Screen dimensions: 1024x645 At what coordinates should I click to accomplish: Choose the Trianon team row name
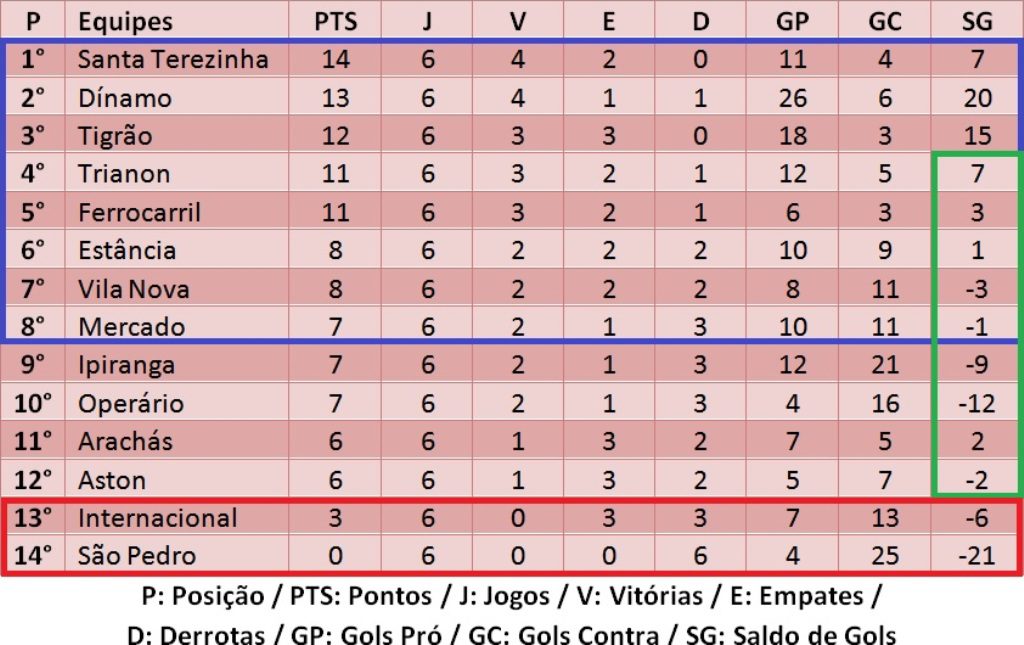124,174
